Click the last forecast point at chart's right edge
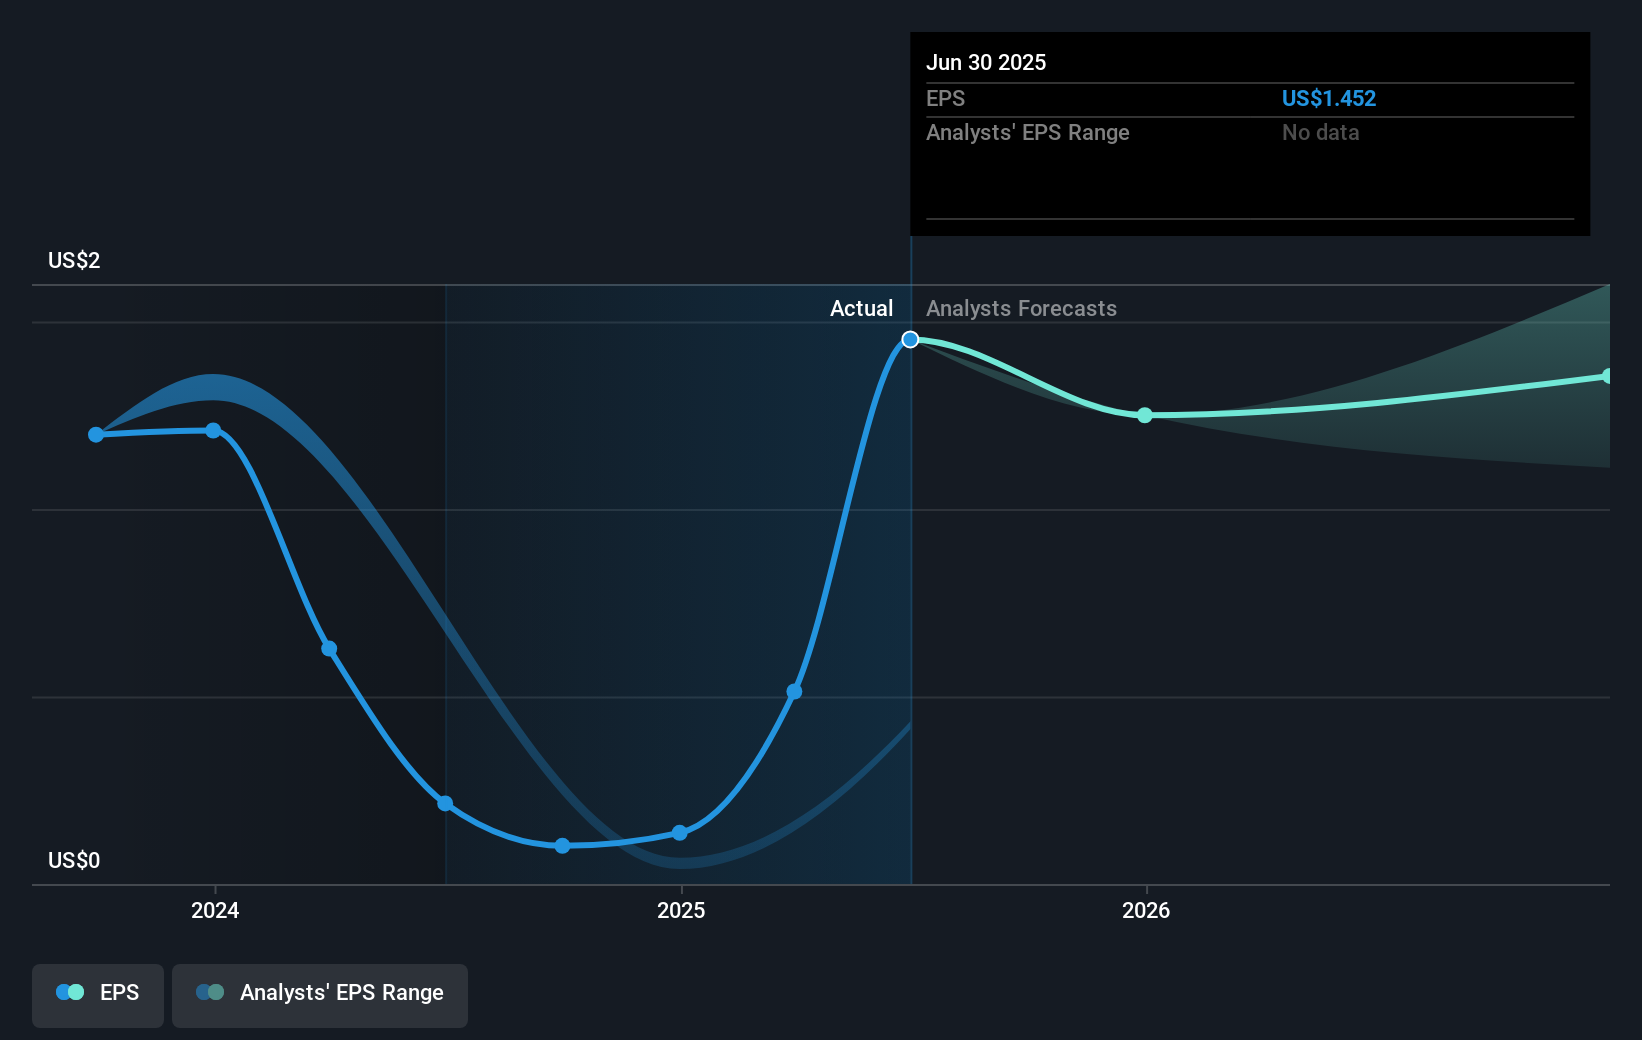This screenshot has width=1642, height=1040. [1607, 376]
